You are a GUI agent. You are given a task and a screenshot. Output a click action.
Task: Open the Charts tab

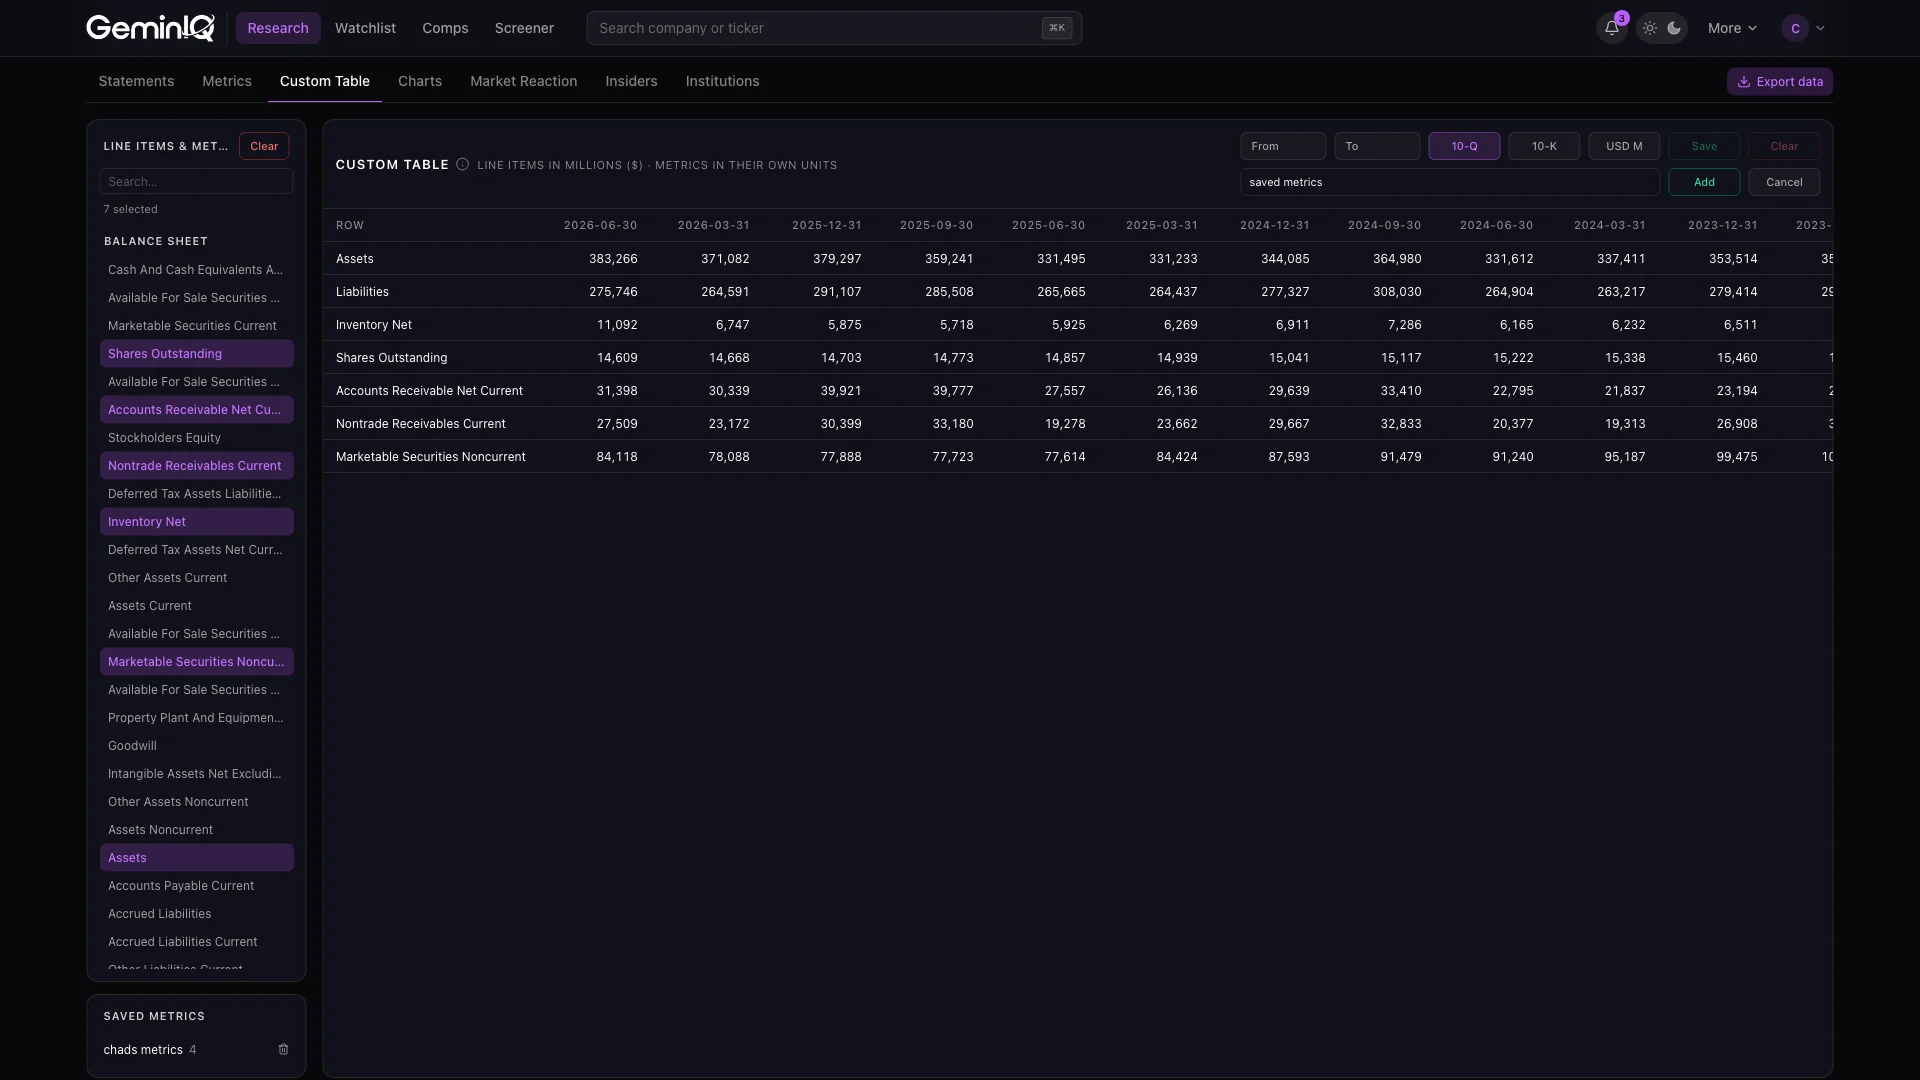(420, 81)
